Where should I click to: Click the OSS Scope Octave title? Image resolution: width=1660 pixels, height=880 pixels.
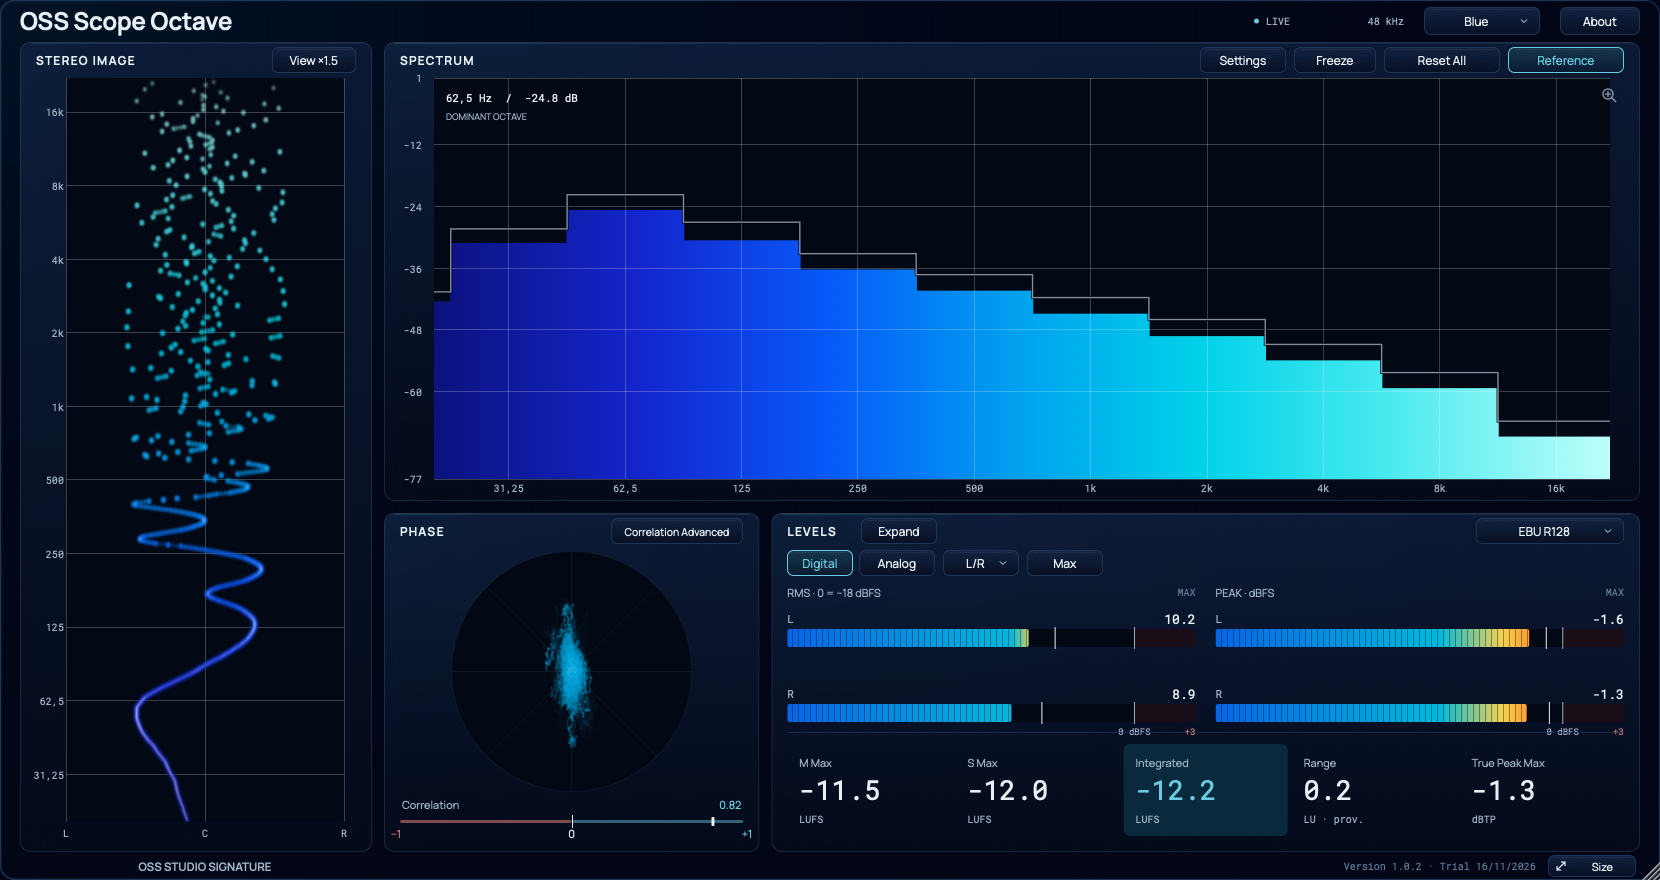pos(126,22)
